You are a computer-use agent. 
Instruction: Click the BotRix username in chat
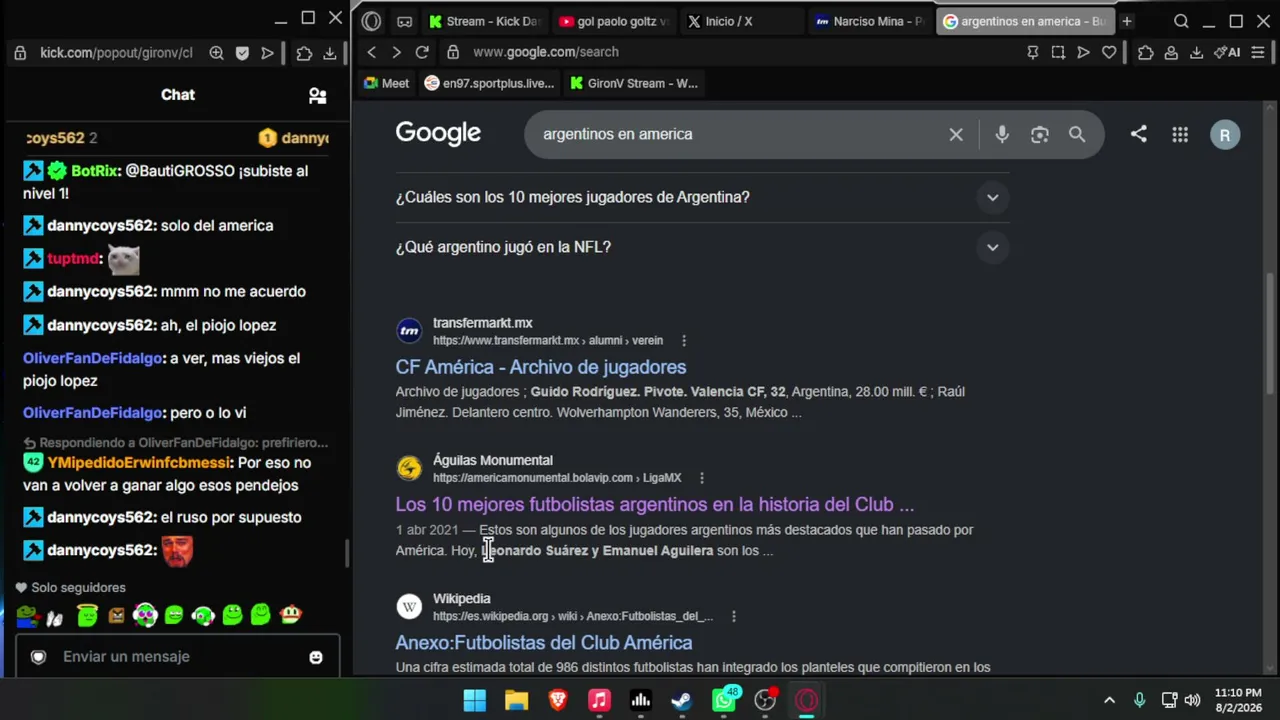(x=95, y=171)
